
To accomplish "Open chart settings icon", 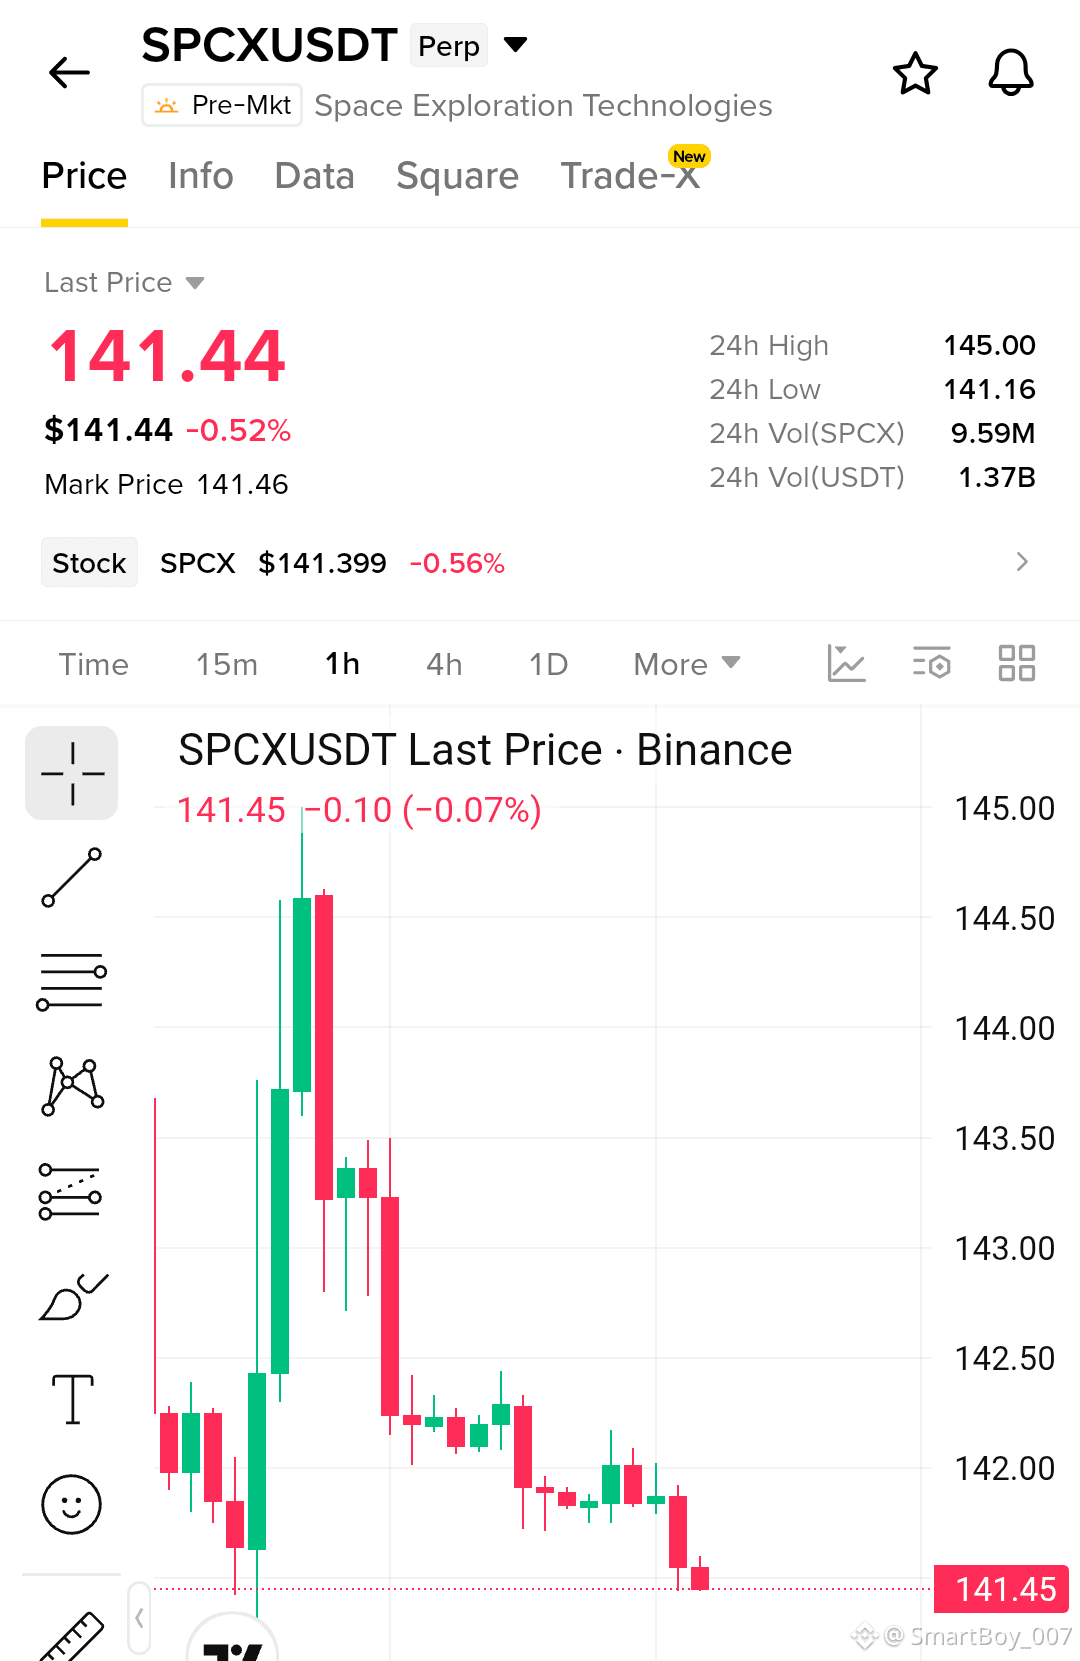I will (x=932, y=663).
